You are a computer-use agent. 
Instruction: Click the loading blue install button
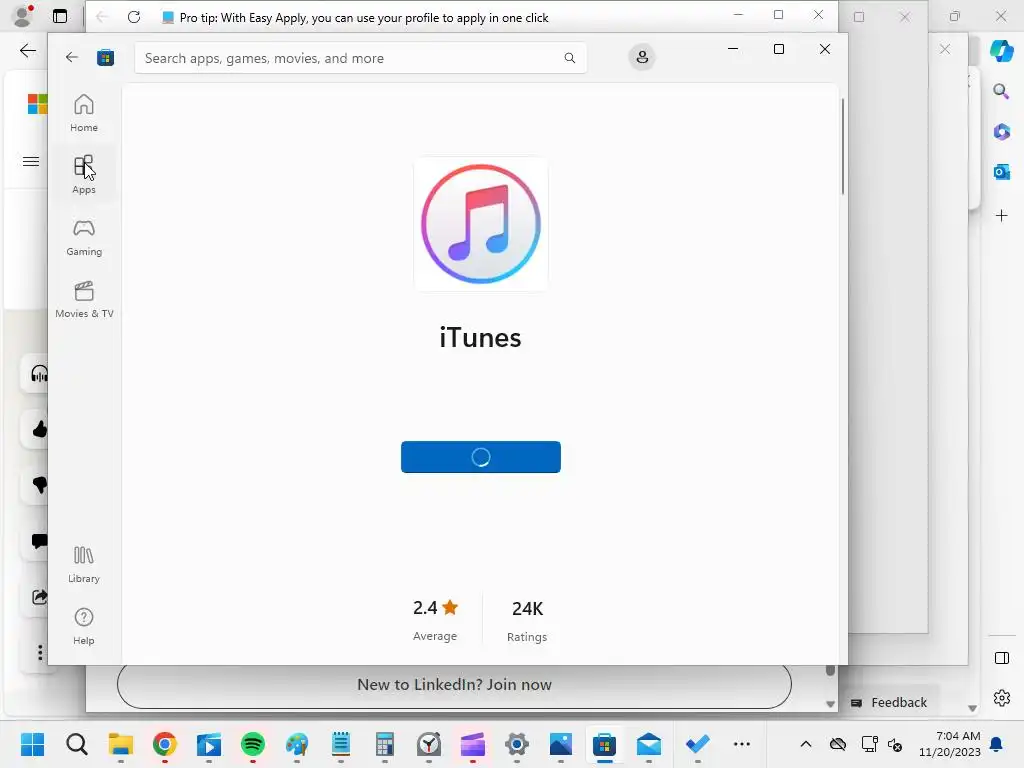click(x=481, y=457)
